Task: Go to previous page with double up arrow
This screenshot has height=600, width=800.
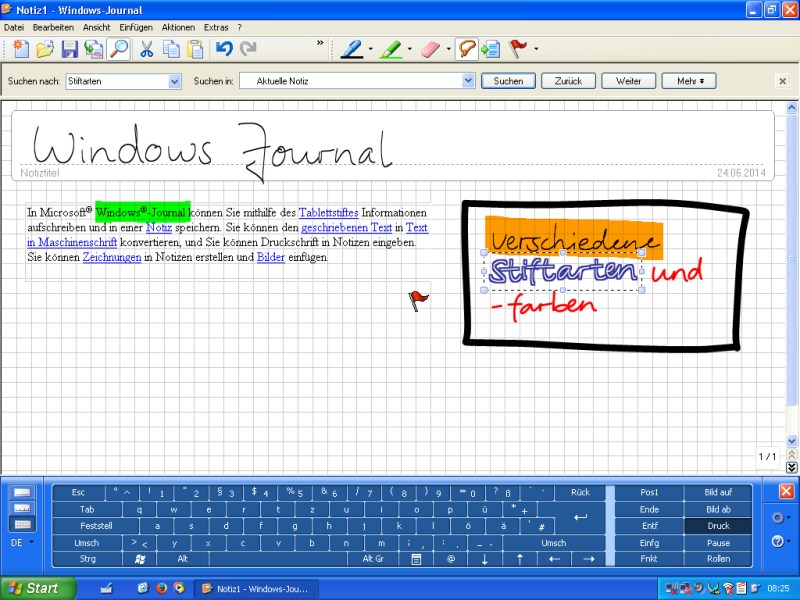Action: point(791,454)
